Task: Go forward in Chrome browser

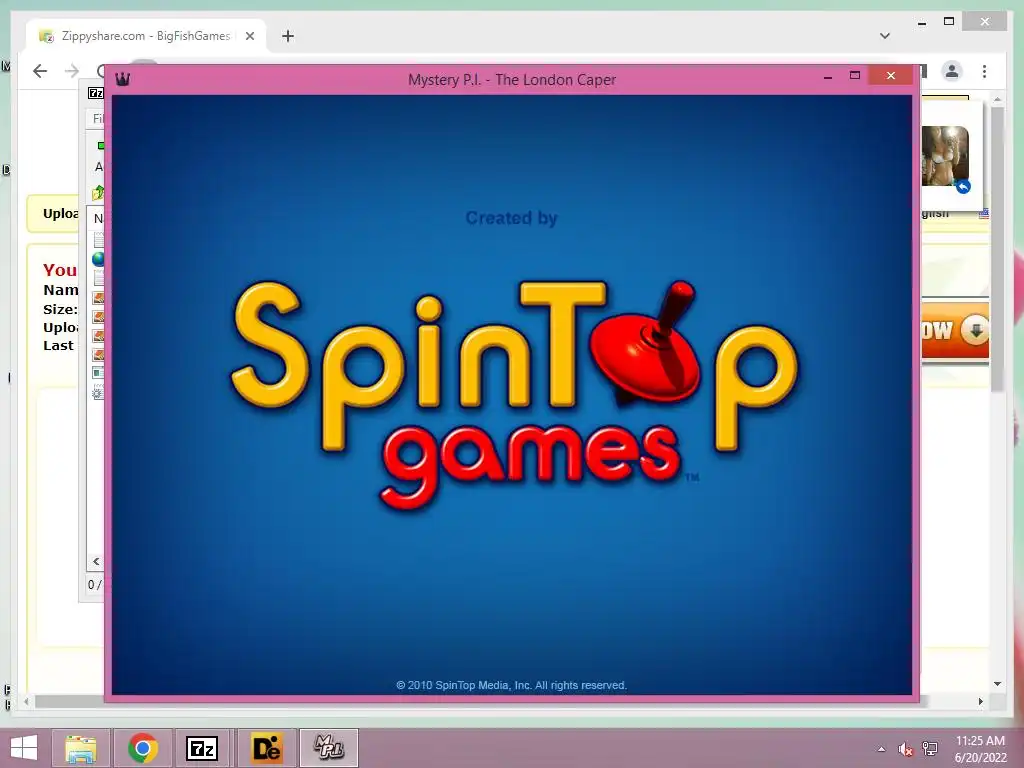Action: pyautogui.click(x=72, y=71)
